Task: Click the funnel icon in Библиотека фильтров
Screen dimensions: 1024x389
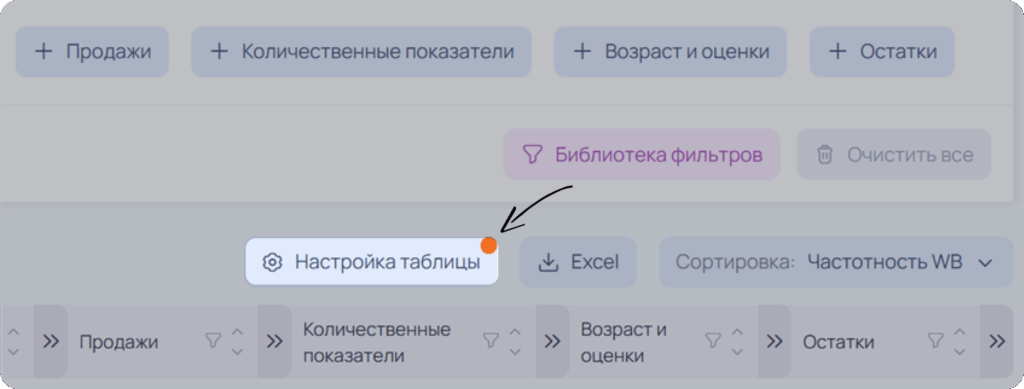Action: click(x=533, y=155)
